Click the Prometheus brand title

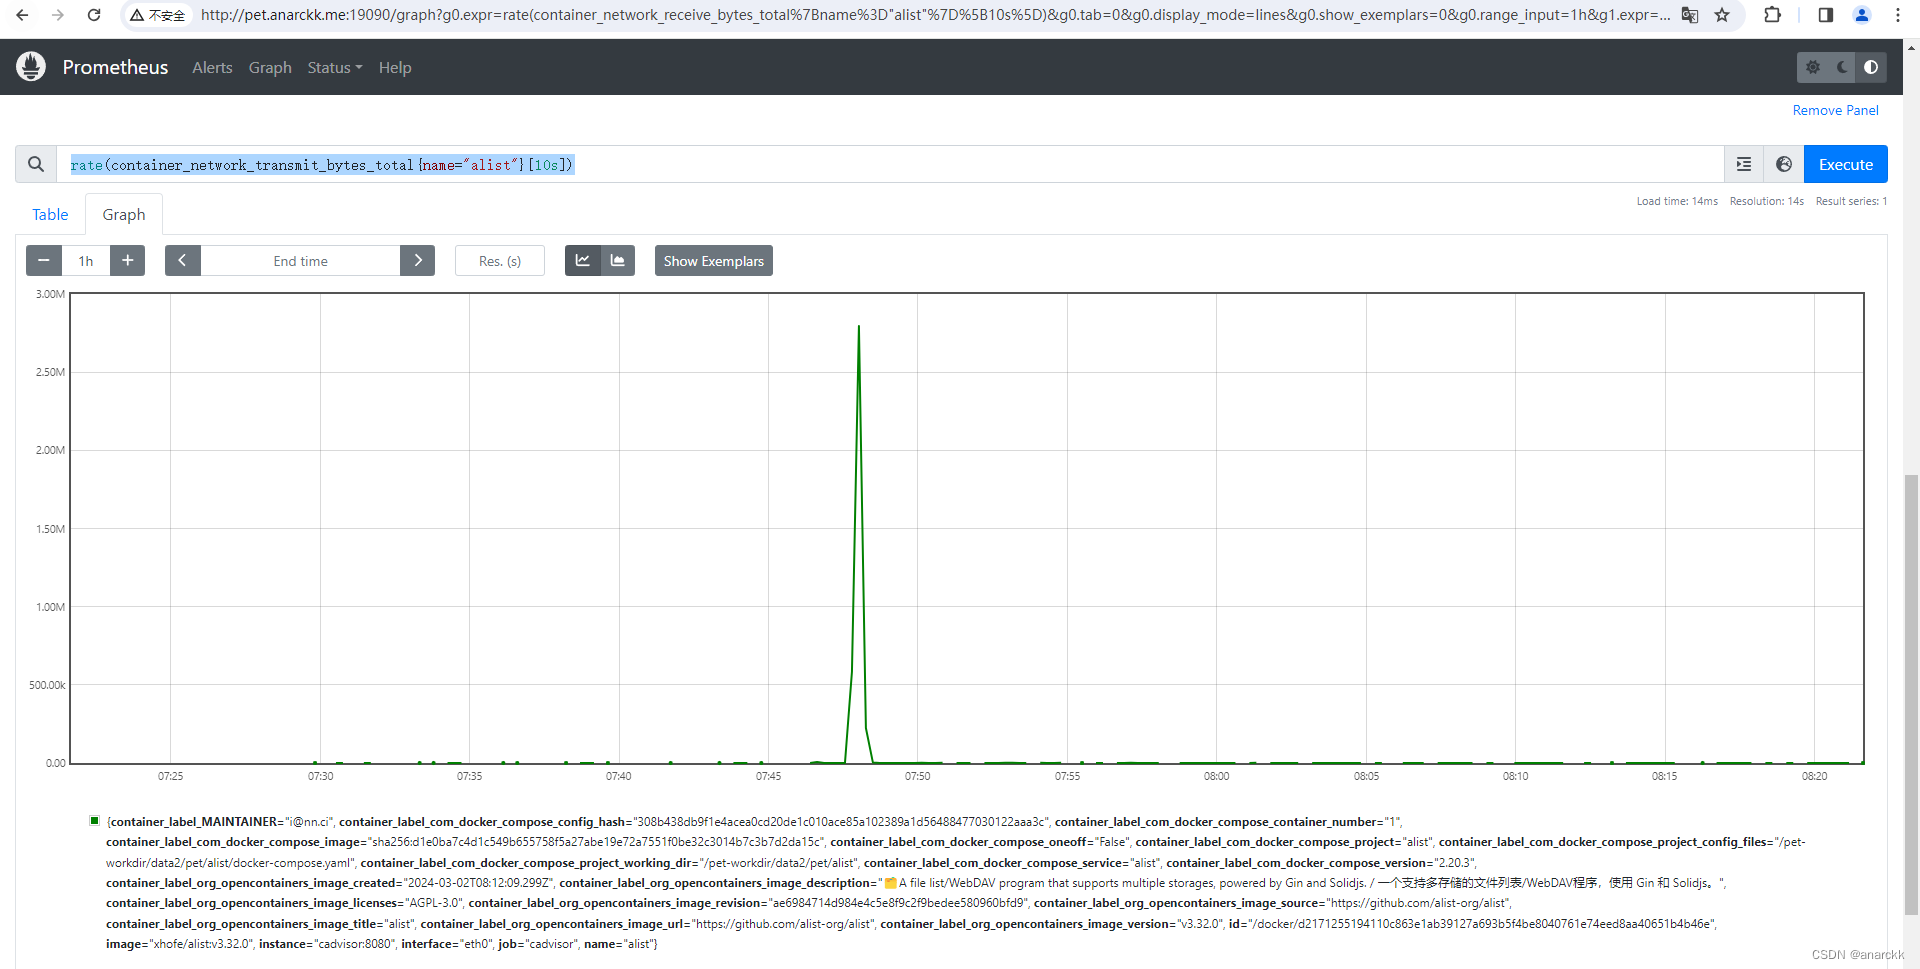point(115,67)
